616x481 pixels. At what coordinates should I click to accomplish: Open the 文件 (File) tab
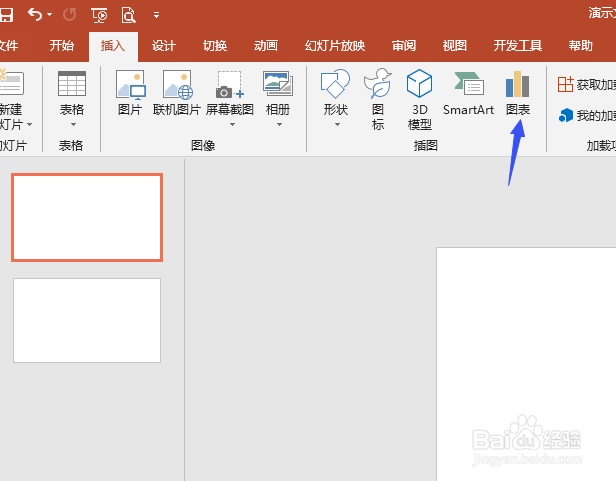9,46
